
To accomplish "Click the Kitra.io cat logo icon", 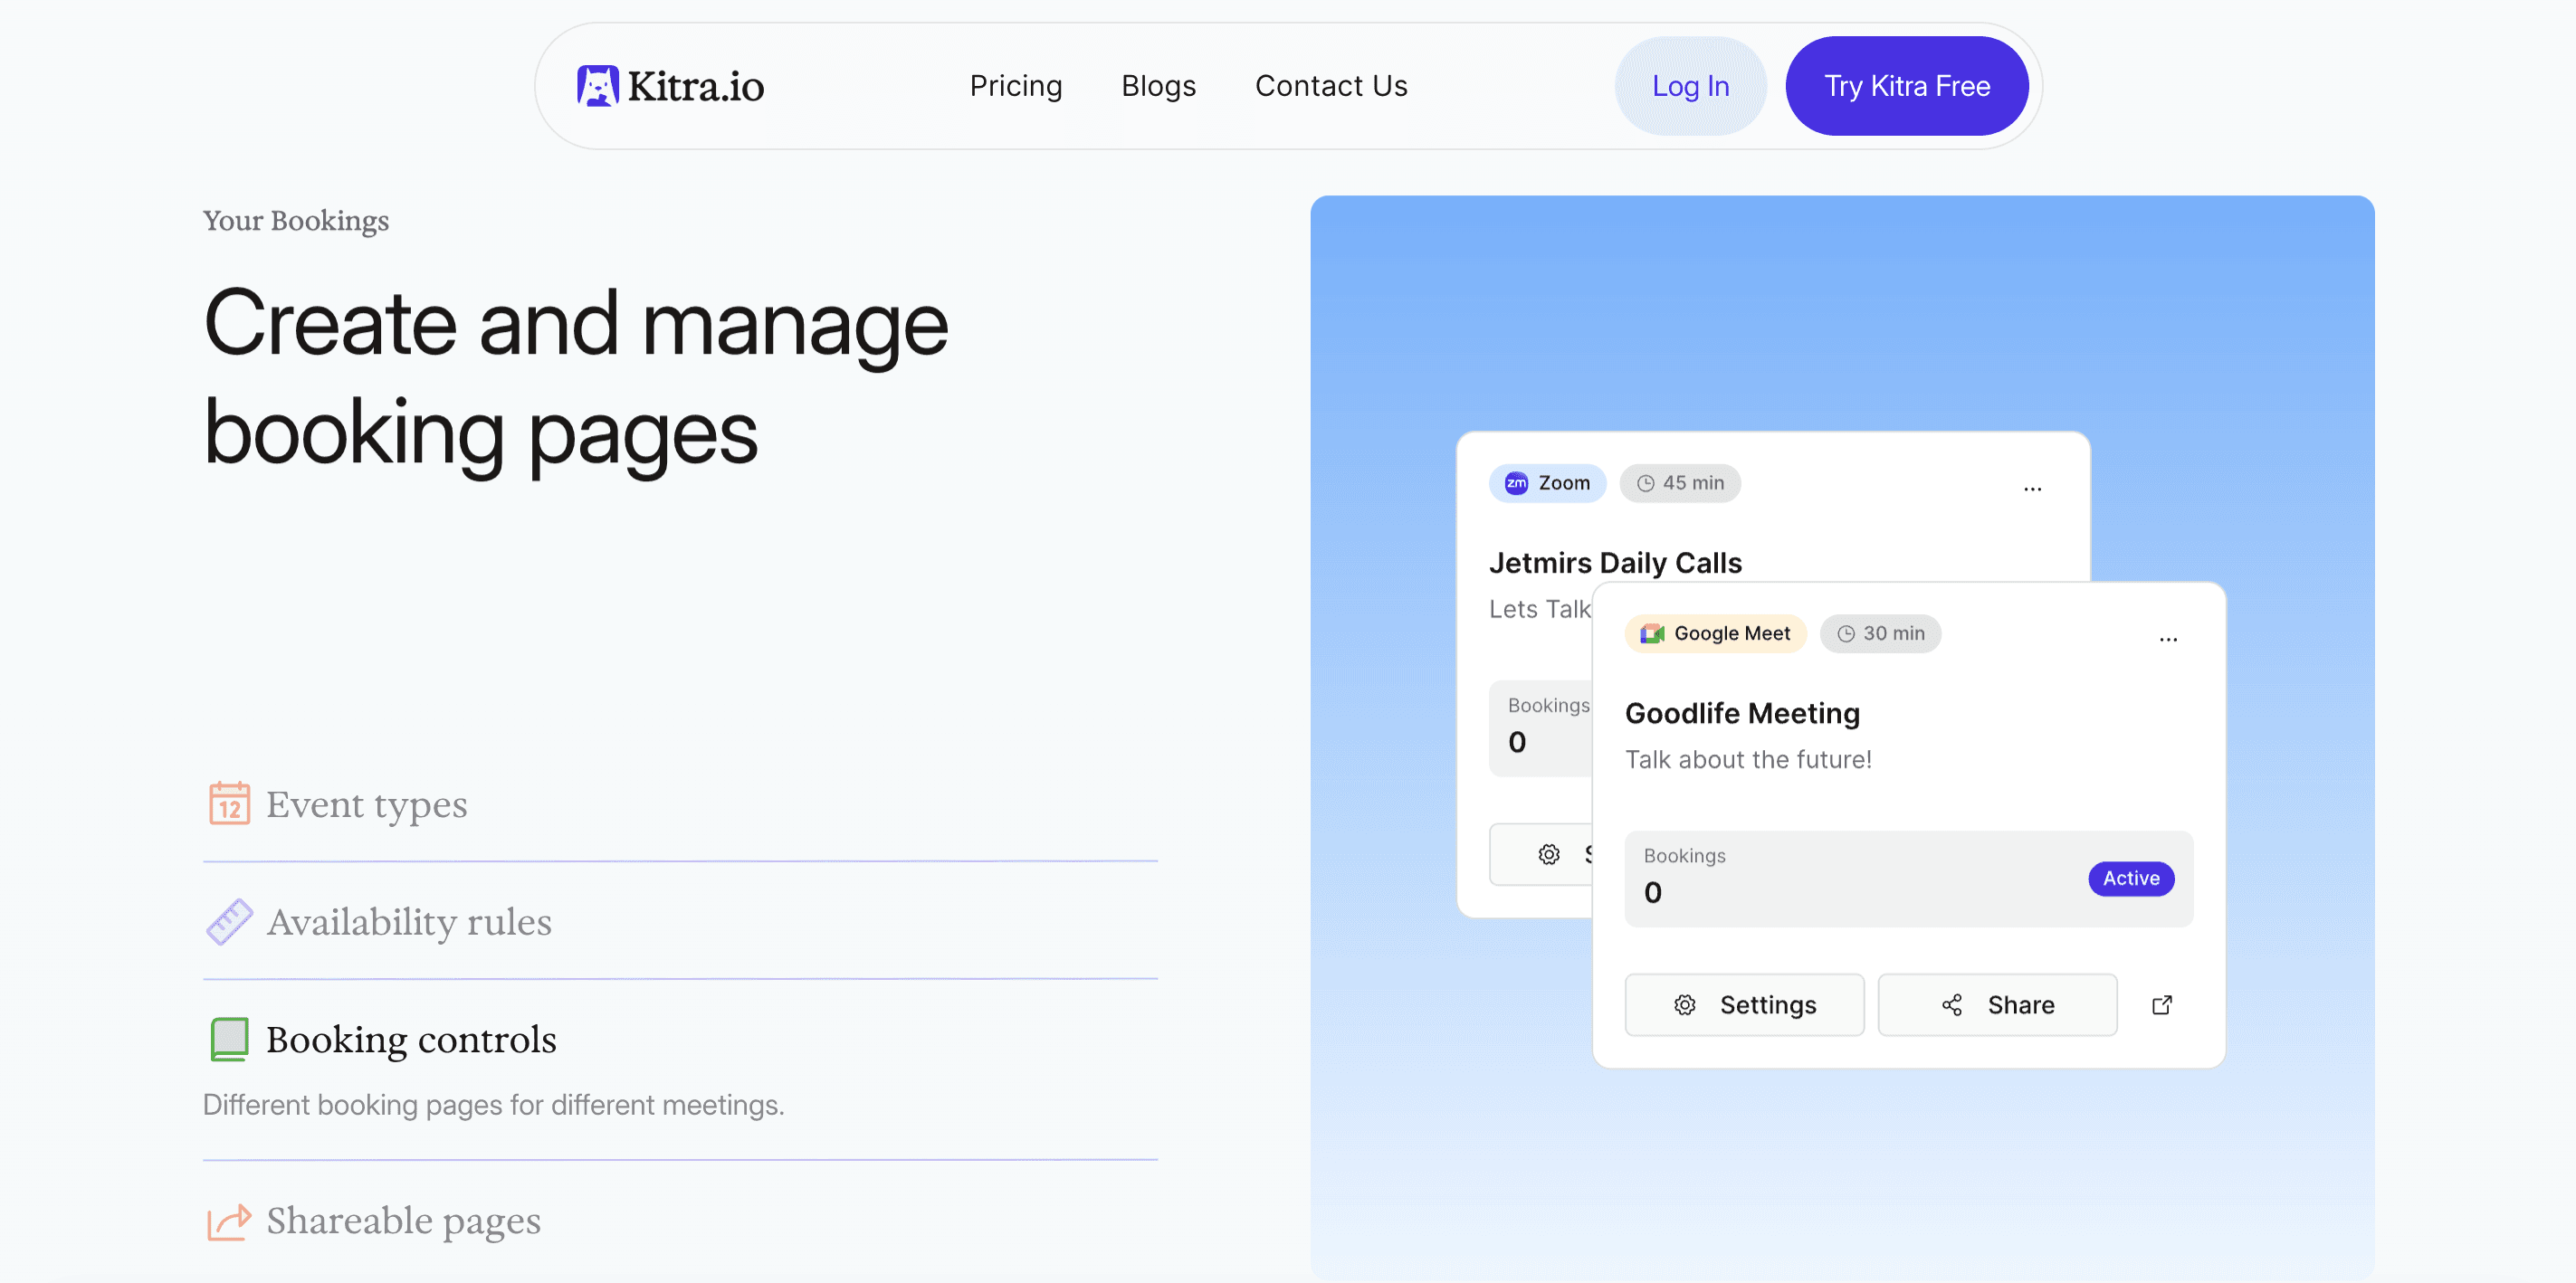I will point(597,86).
